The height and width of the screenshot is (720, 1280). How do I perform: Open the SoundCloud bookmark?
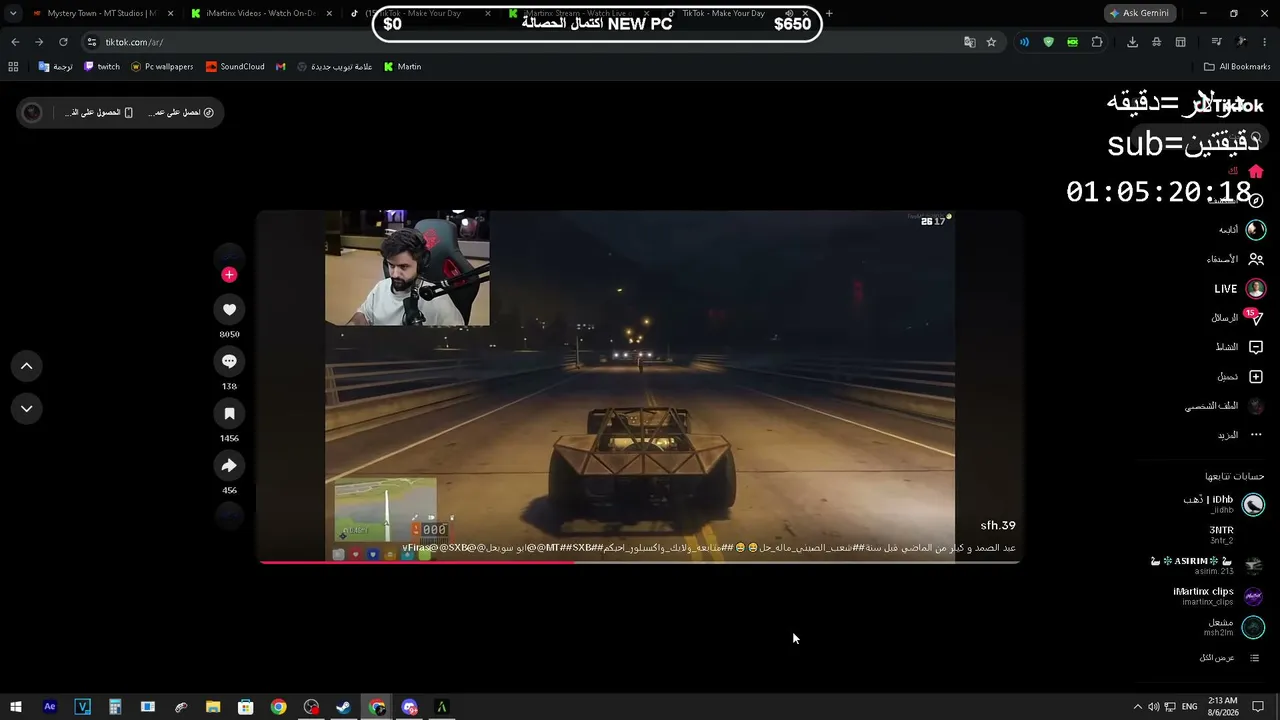pyautogui.click(x=235, y=67)
